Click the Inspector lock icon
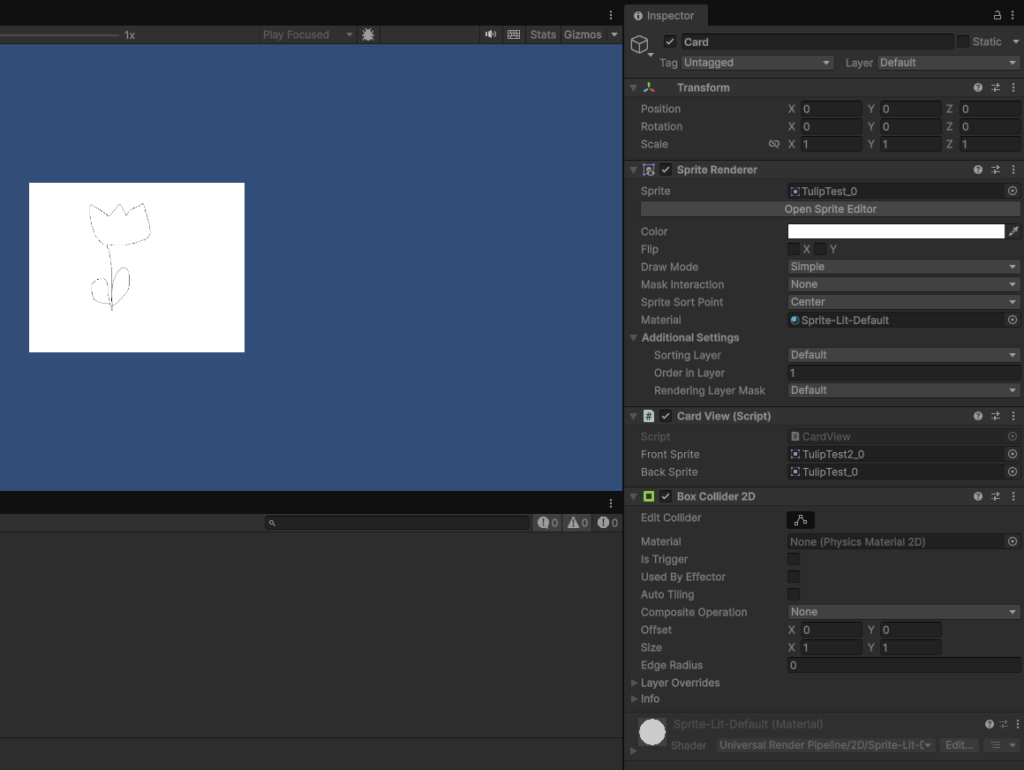This screenshot has height=770, width=1024. (x=997, y=15)
